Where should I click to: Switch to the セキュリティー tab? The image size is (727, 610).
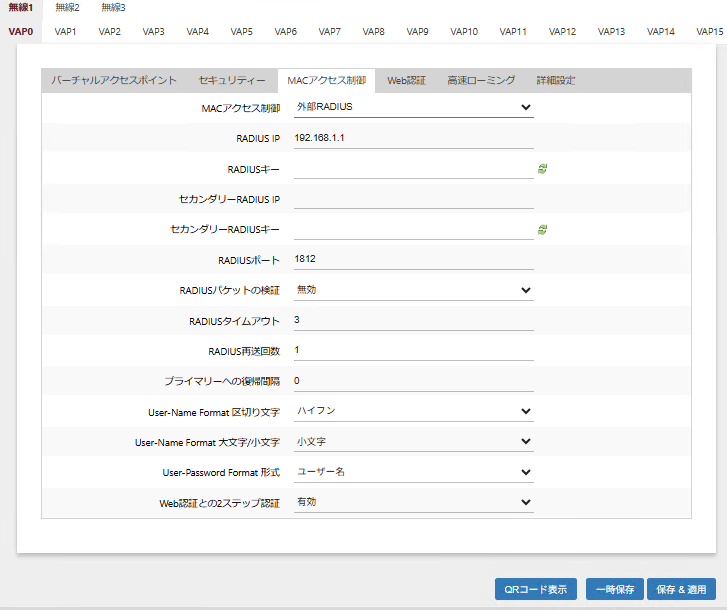pos(232,80)
